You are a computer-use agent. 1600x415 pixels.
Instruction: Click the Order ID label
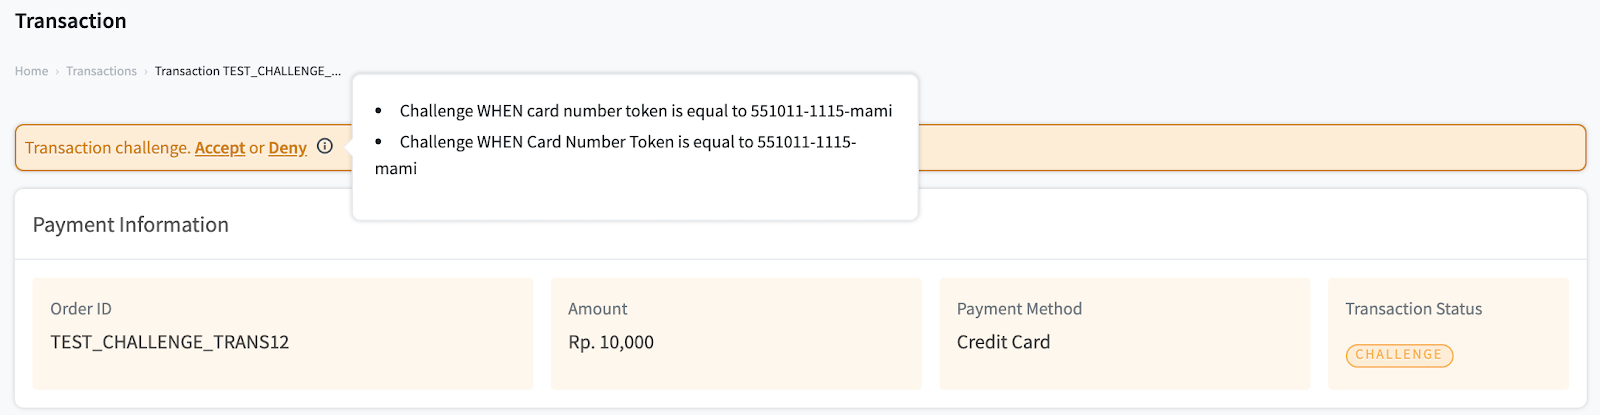pyautogui.click(x=81, y=309)
